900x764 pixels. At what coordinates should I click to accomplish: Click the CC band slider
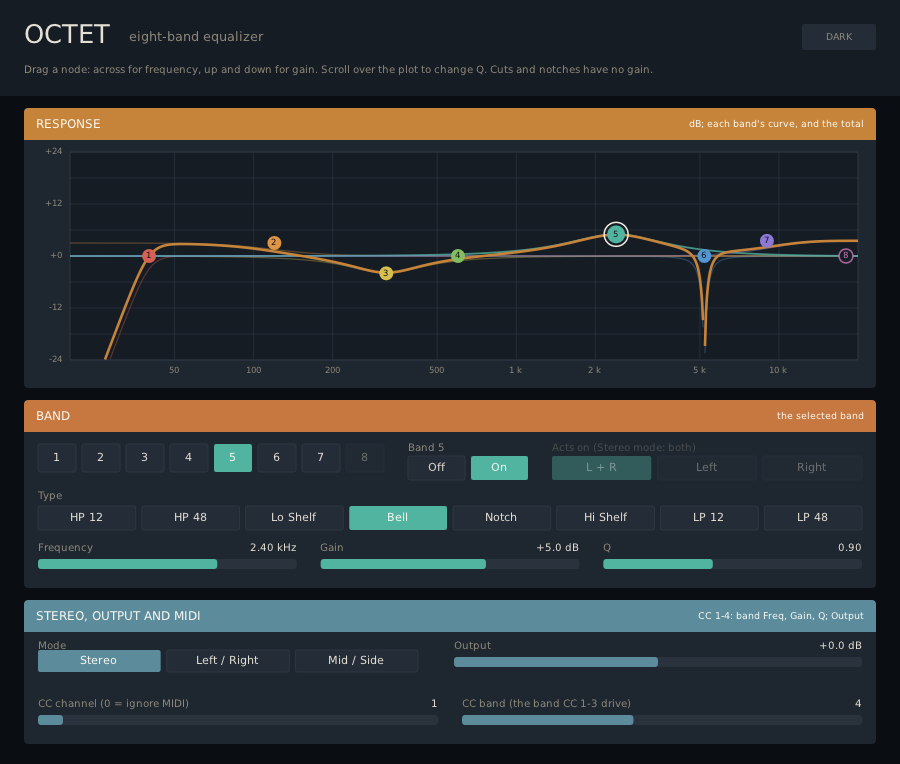pyautogui.click(x=662, y=720)
